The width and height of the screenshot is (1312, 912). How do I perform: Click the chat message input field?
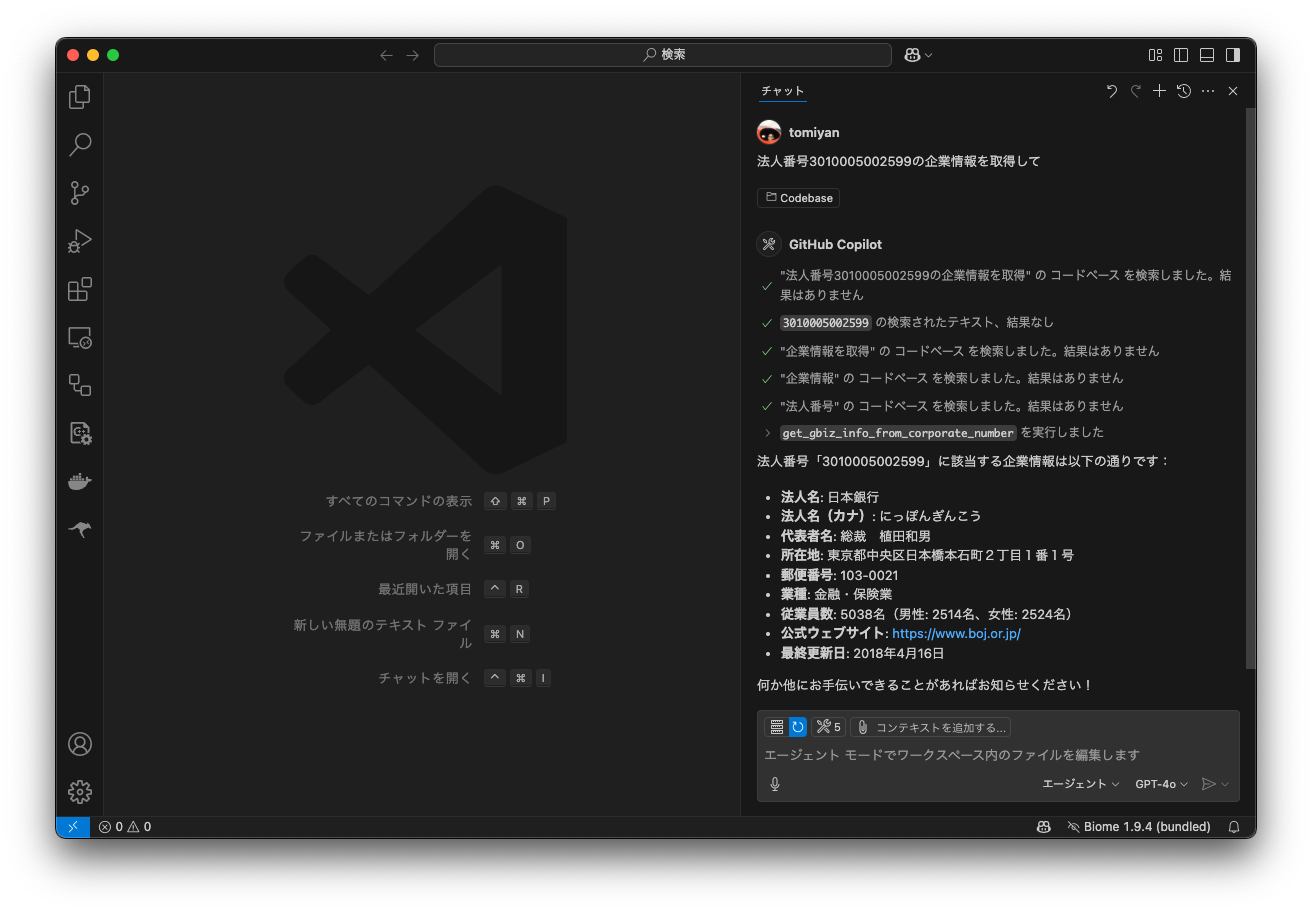[x=998, y=755]
